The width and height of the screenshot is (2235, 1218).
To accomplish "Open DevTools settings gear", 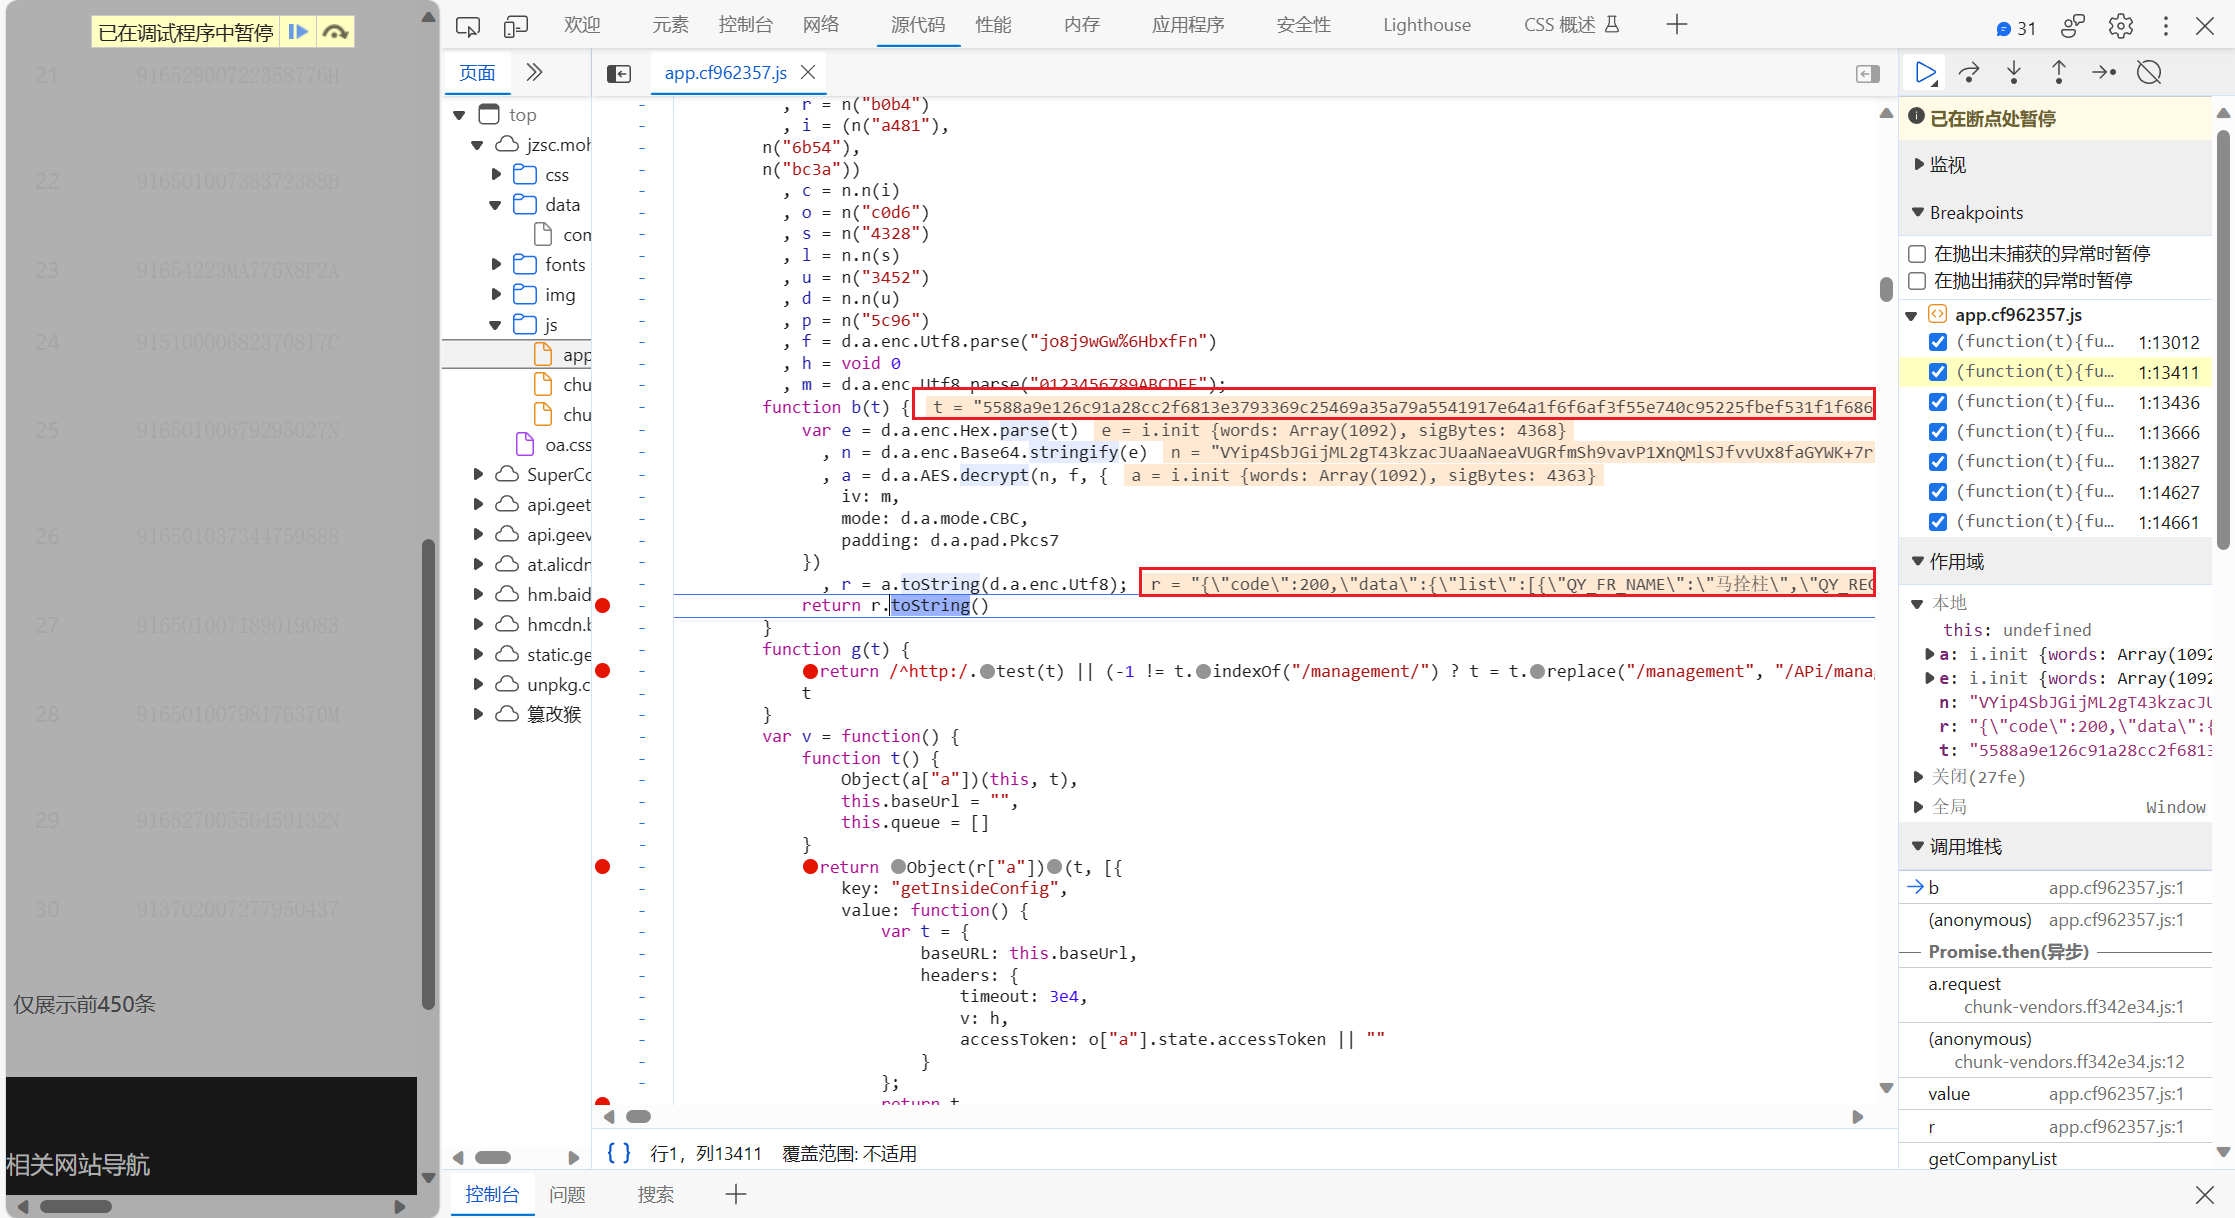I will pyautogui.click(x=2120, y=26).
